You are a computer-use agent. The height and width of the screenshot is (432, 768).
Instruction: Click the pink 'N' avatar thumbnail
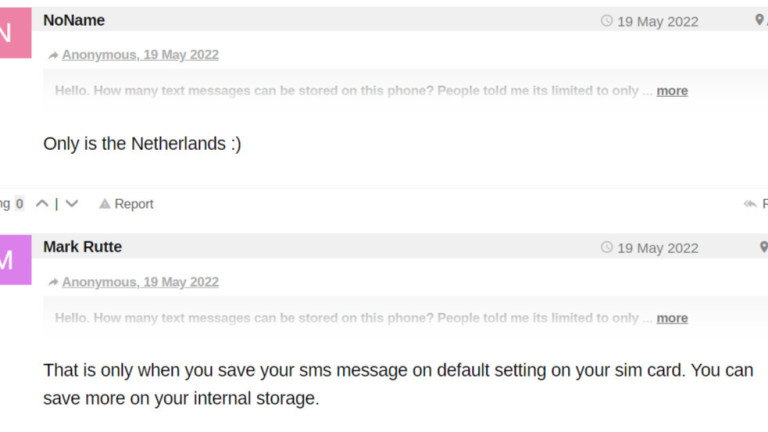tap(14, 32)
